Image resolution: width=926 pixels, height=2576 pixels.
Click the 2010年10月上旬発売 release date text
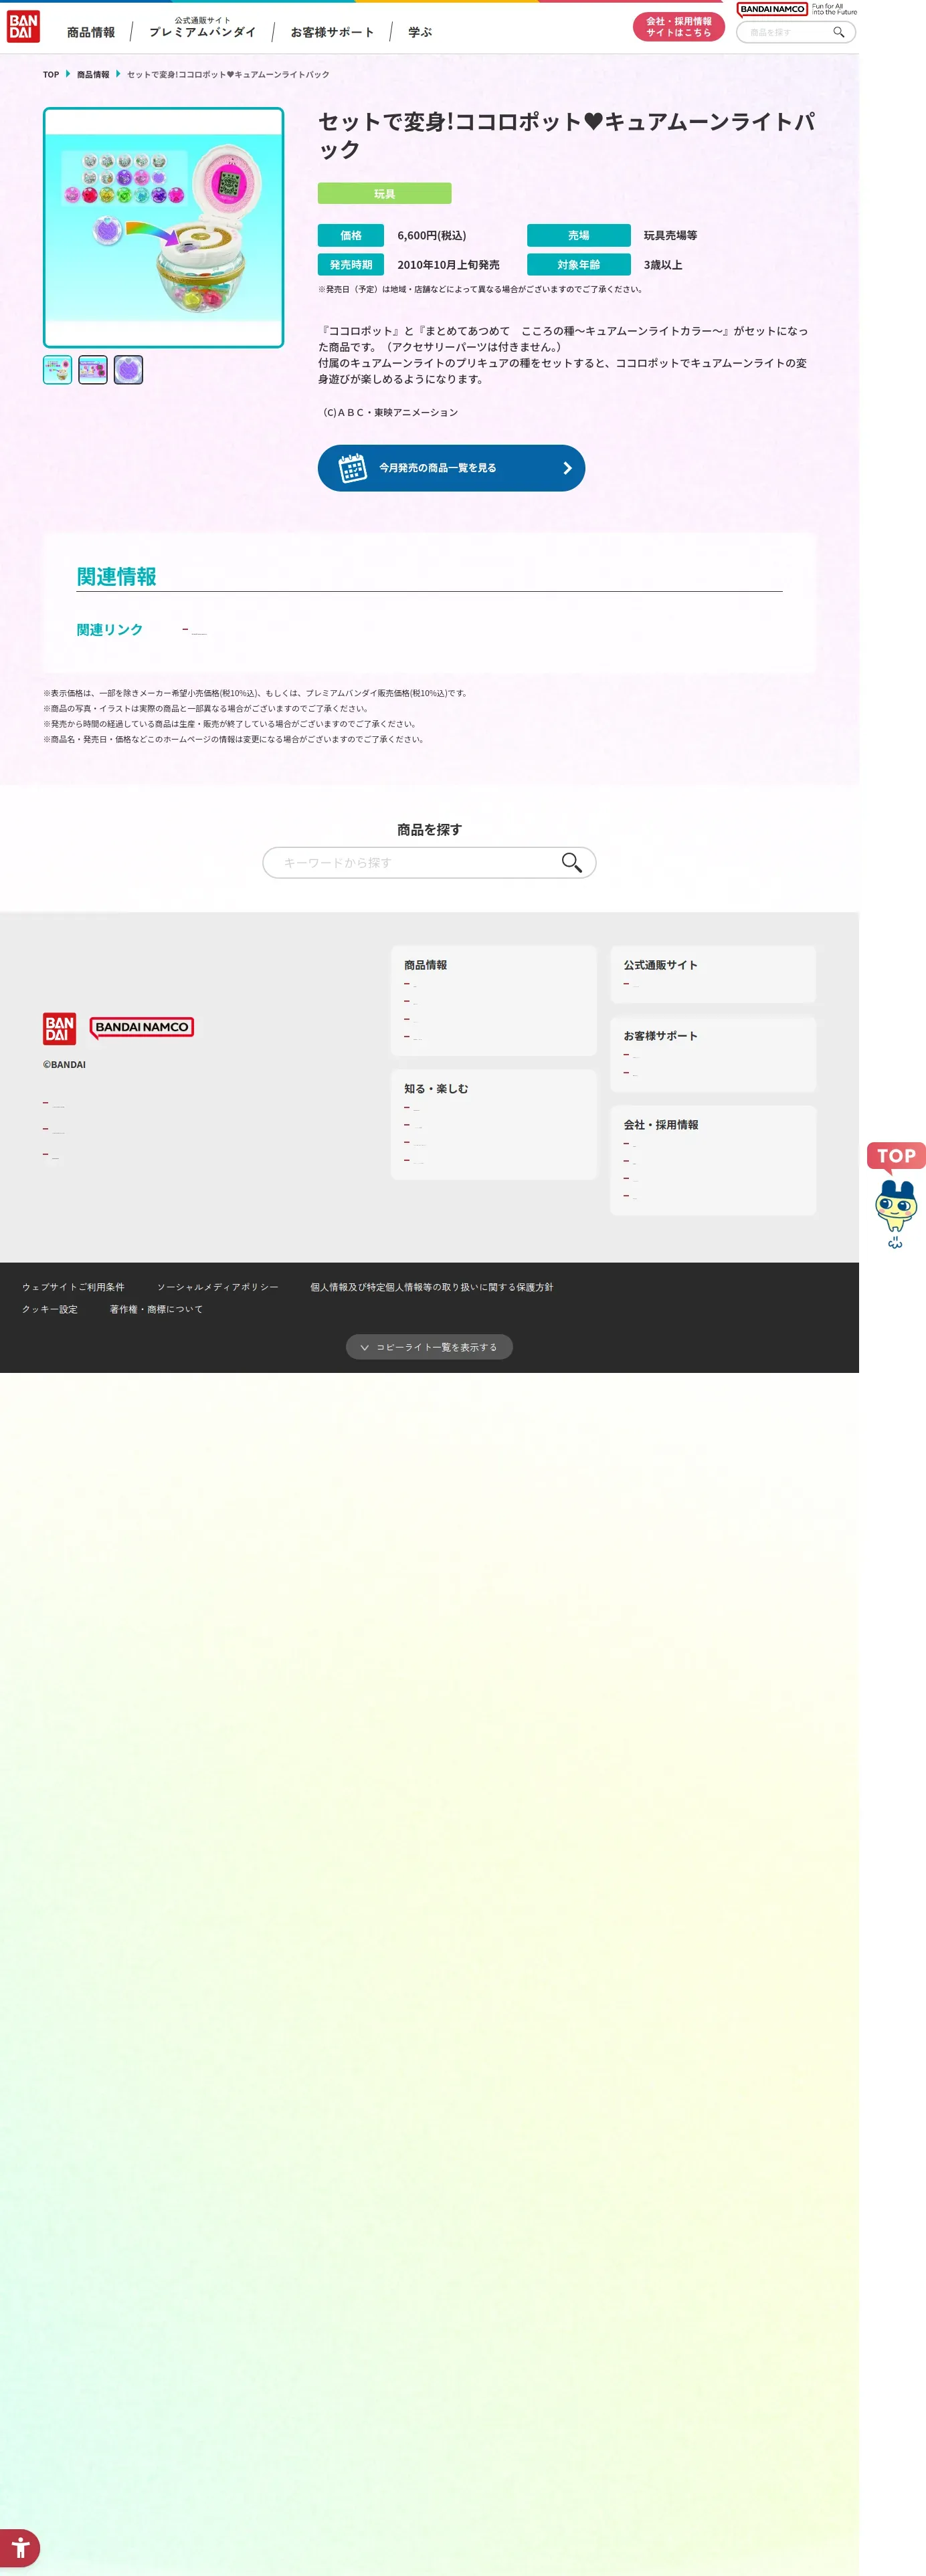[448, 265]
